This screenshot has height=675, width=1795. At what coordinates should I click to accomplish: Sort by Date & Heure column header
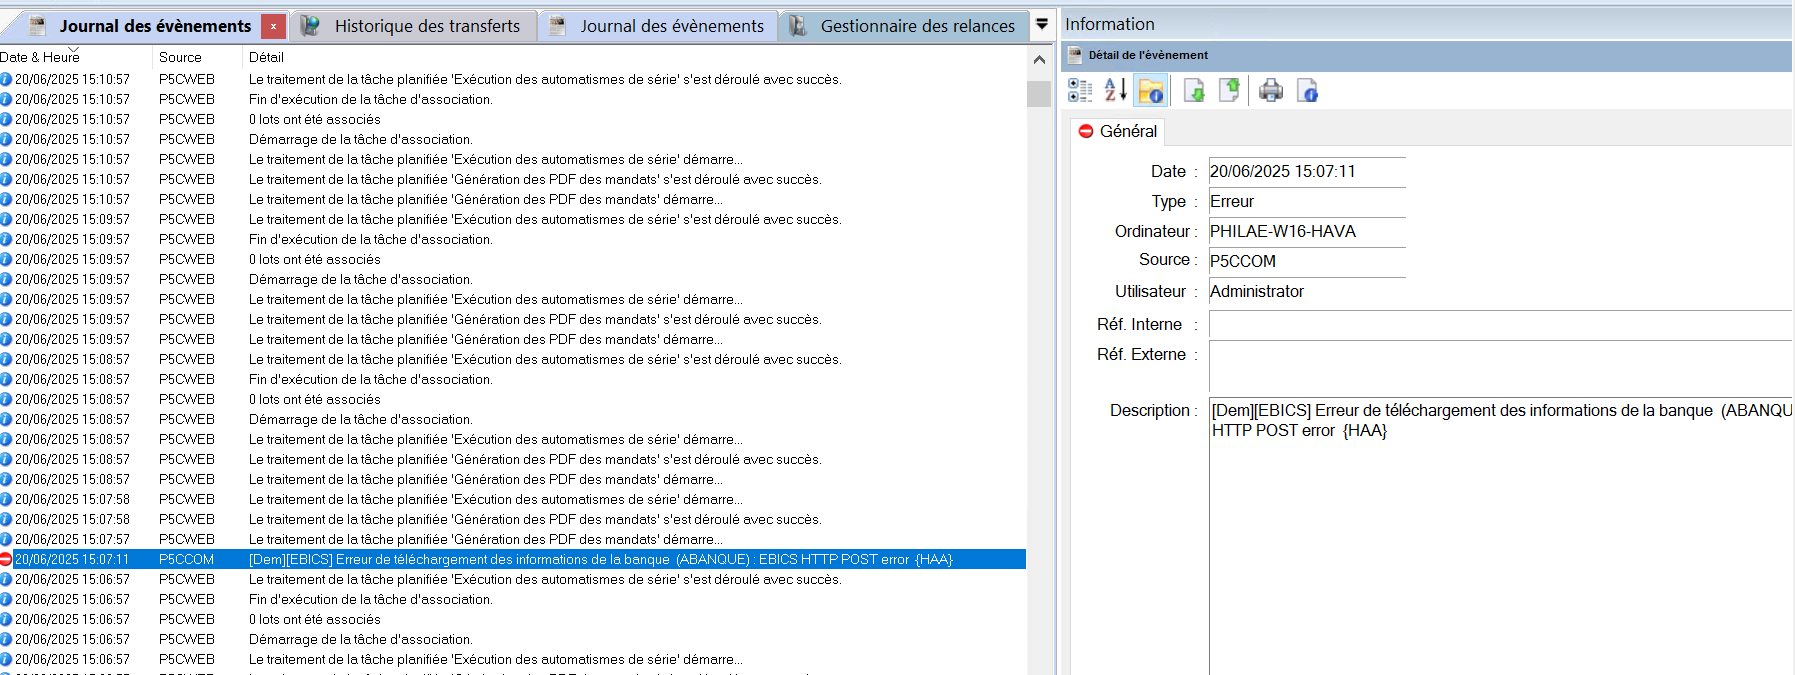coord(40,57)
